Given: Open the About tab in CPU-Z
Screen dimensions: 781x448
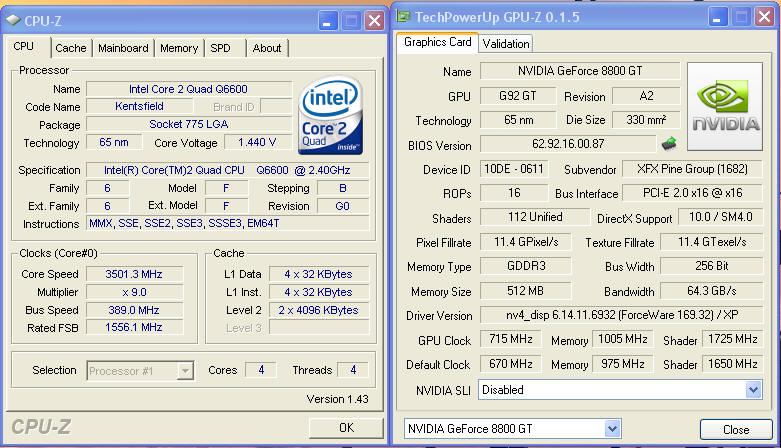Looking at the screenshot, I should coord(267,48).
